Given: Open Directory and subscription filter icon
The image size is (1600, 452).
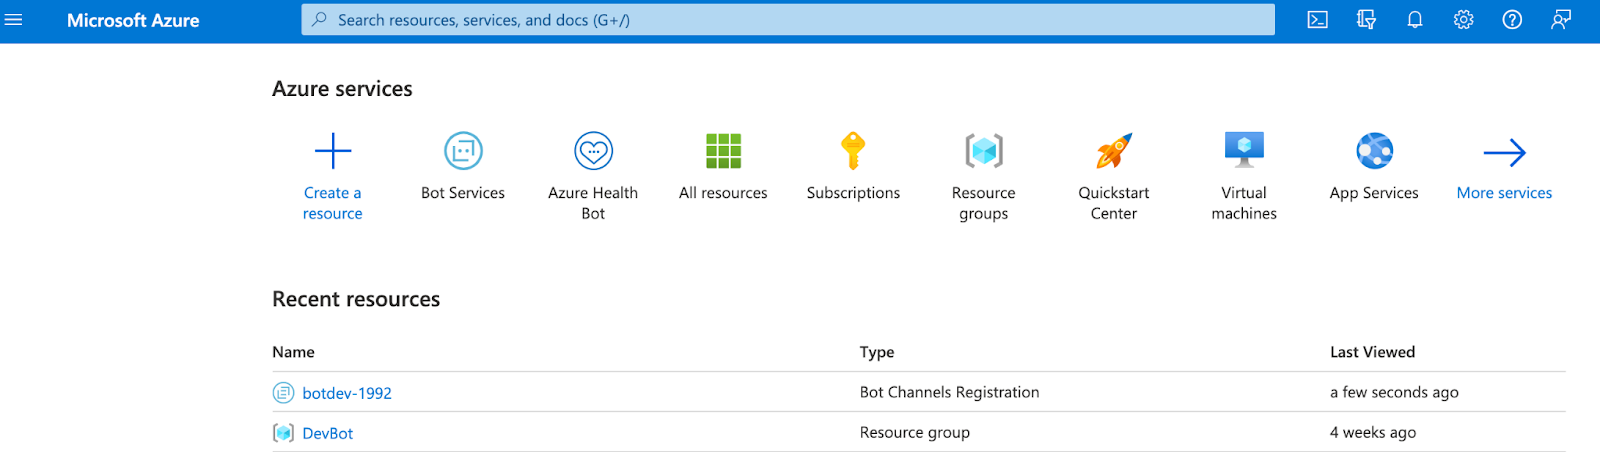Looking at the screenshot, I should pyautogui.click(x=1366, y=20).
